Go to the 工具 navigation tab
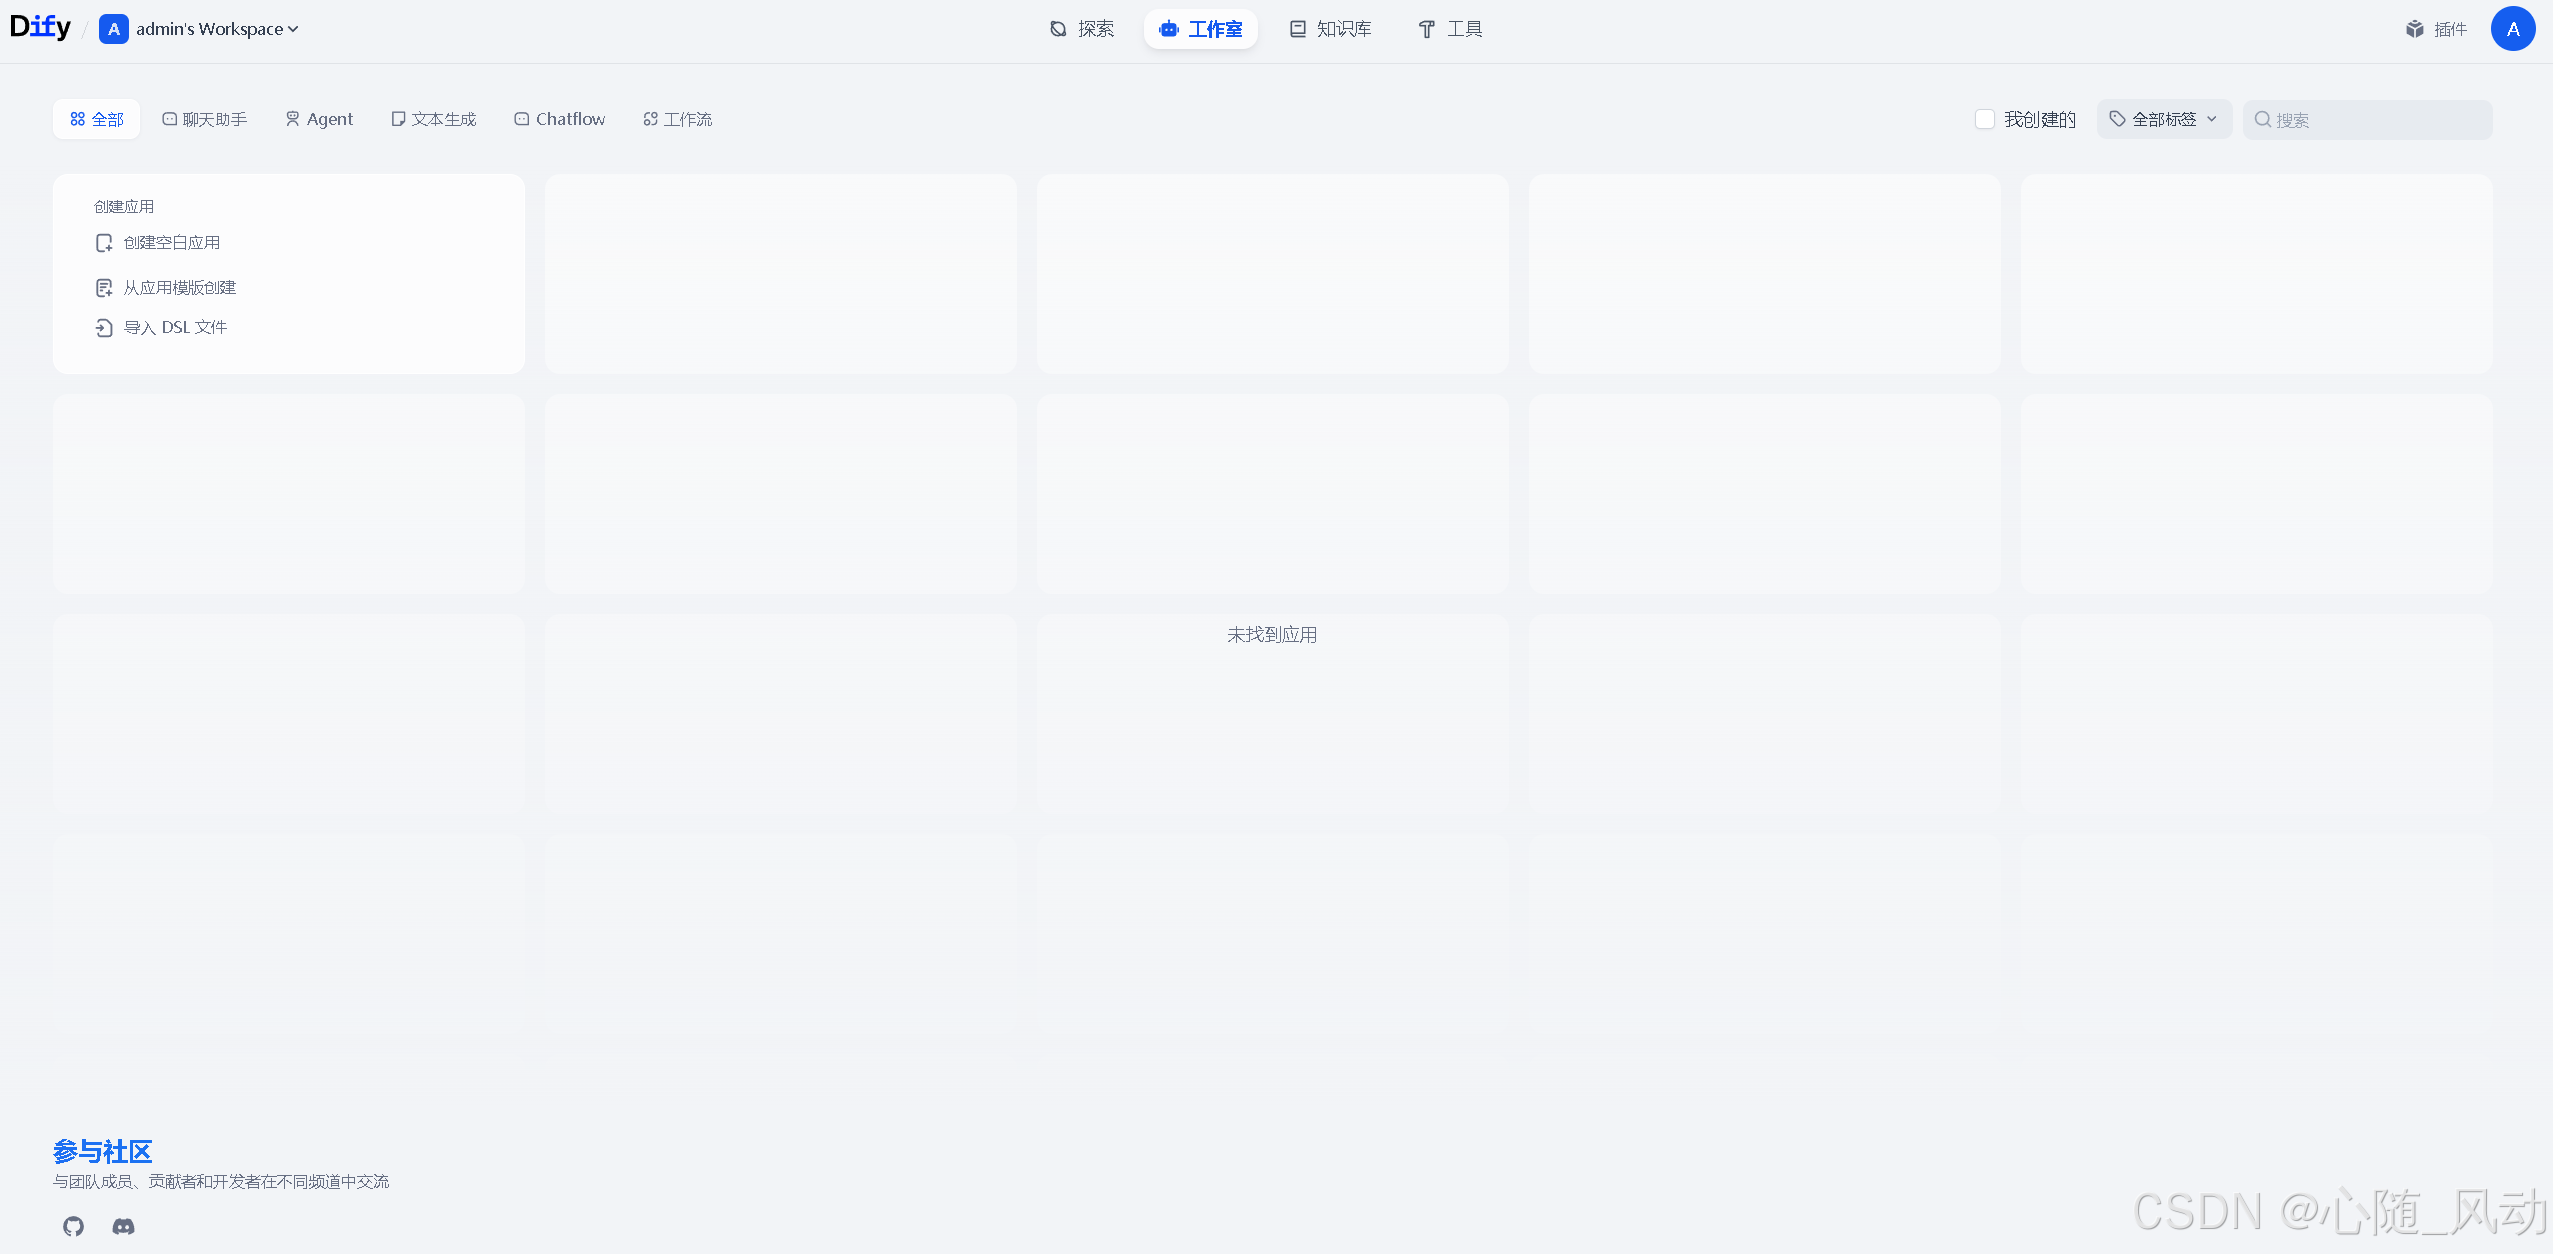Screen dimensions: 2553x1254 pos(1450,29)
